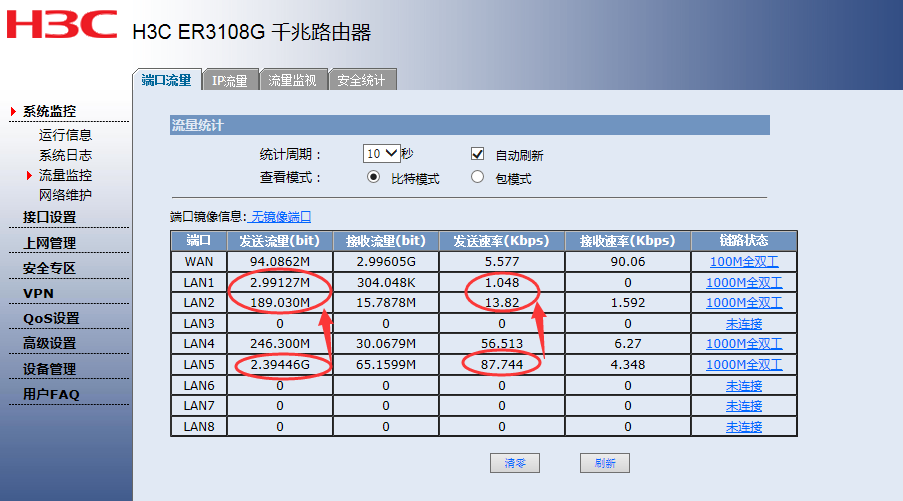The height and width of the screenshot is (501, 903).
Task: Open 网络维护 in sidebar
Action: 65,195
